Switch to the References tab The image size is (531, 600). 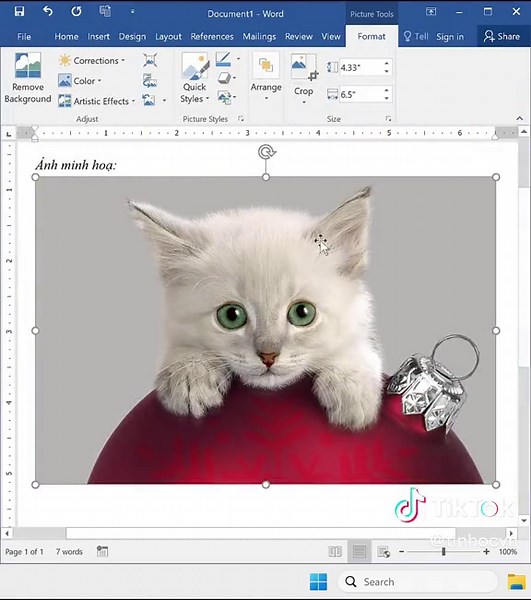[212, 37]
